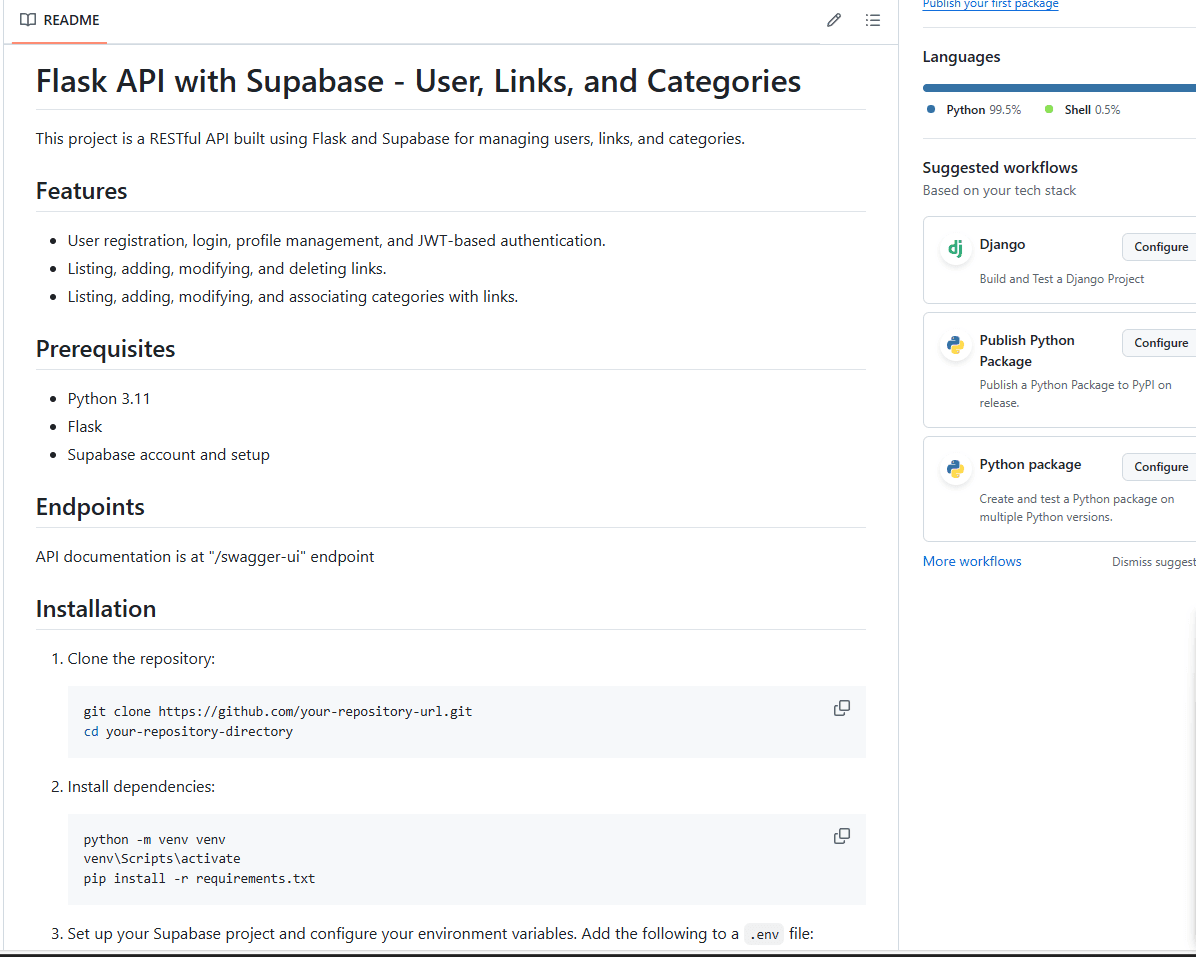
Task: Click the languages usage bar
Action: coord(1058,88)
